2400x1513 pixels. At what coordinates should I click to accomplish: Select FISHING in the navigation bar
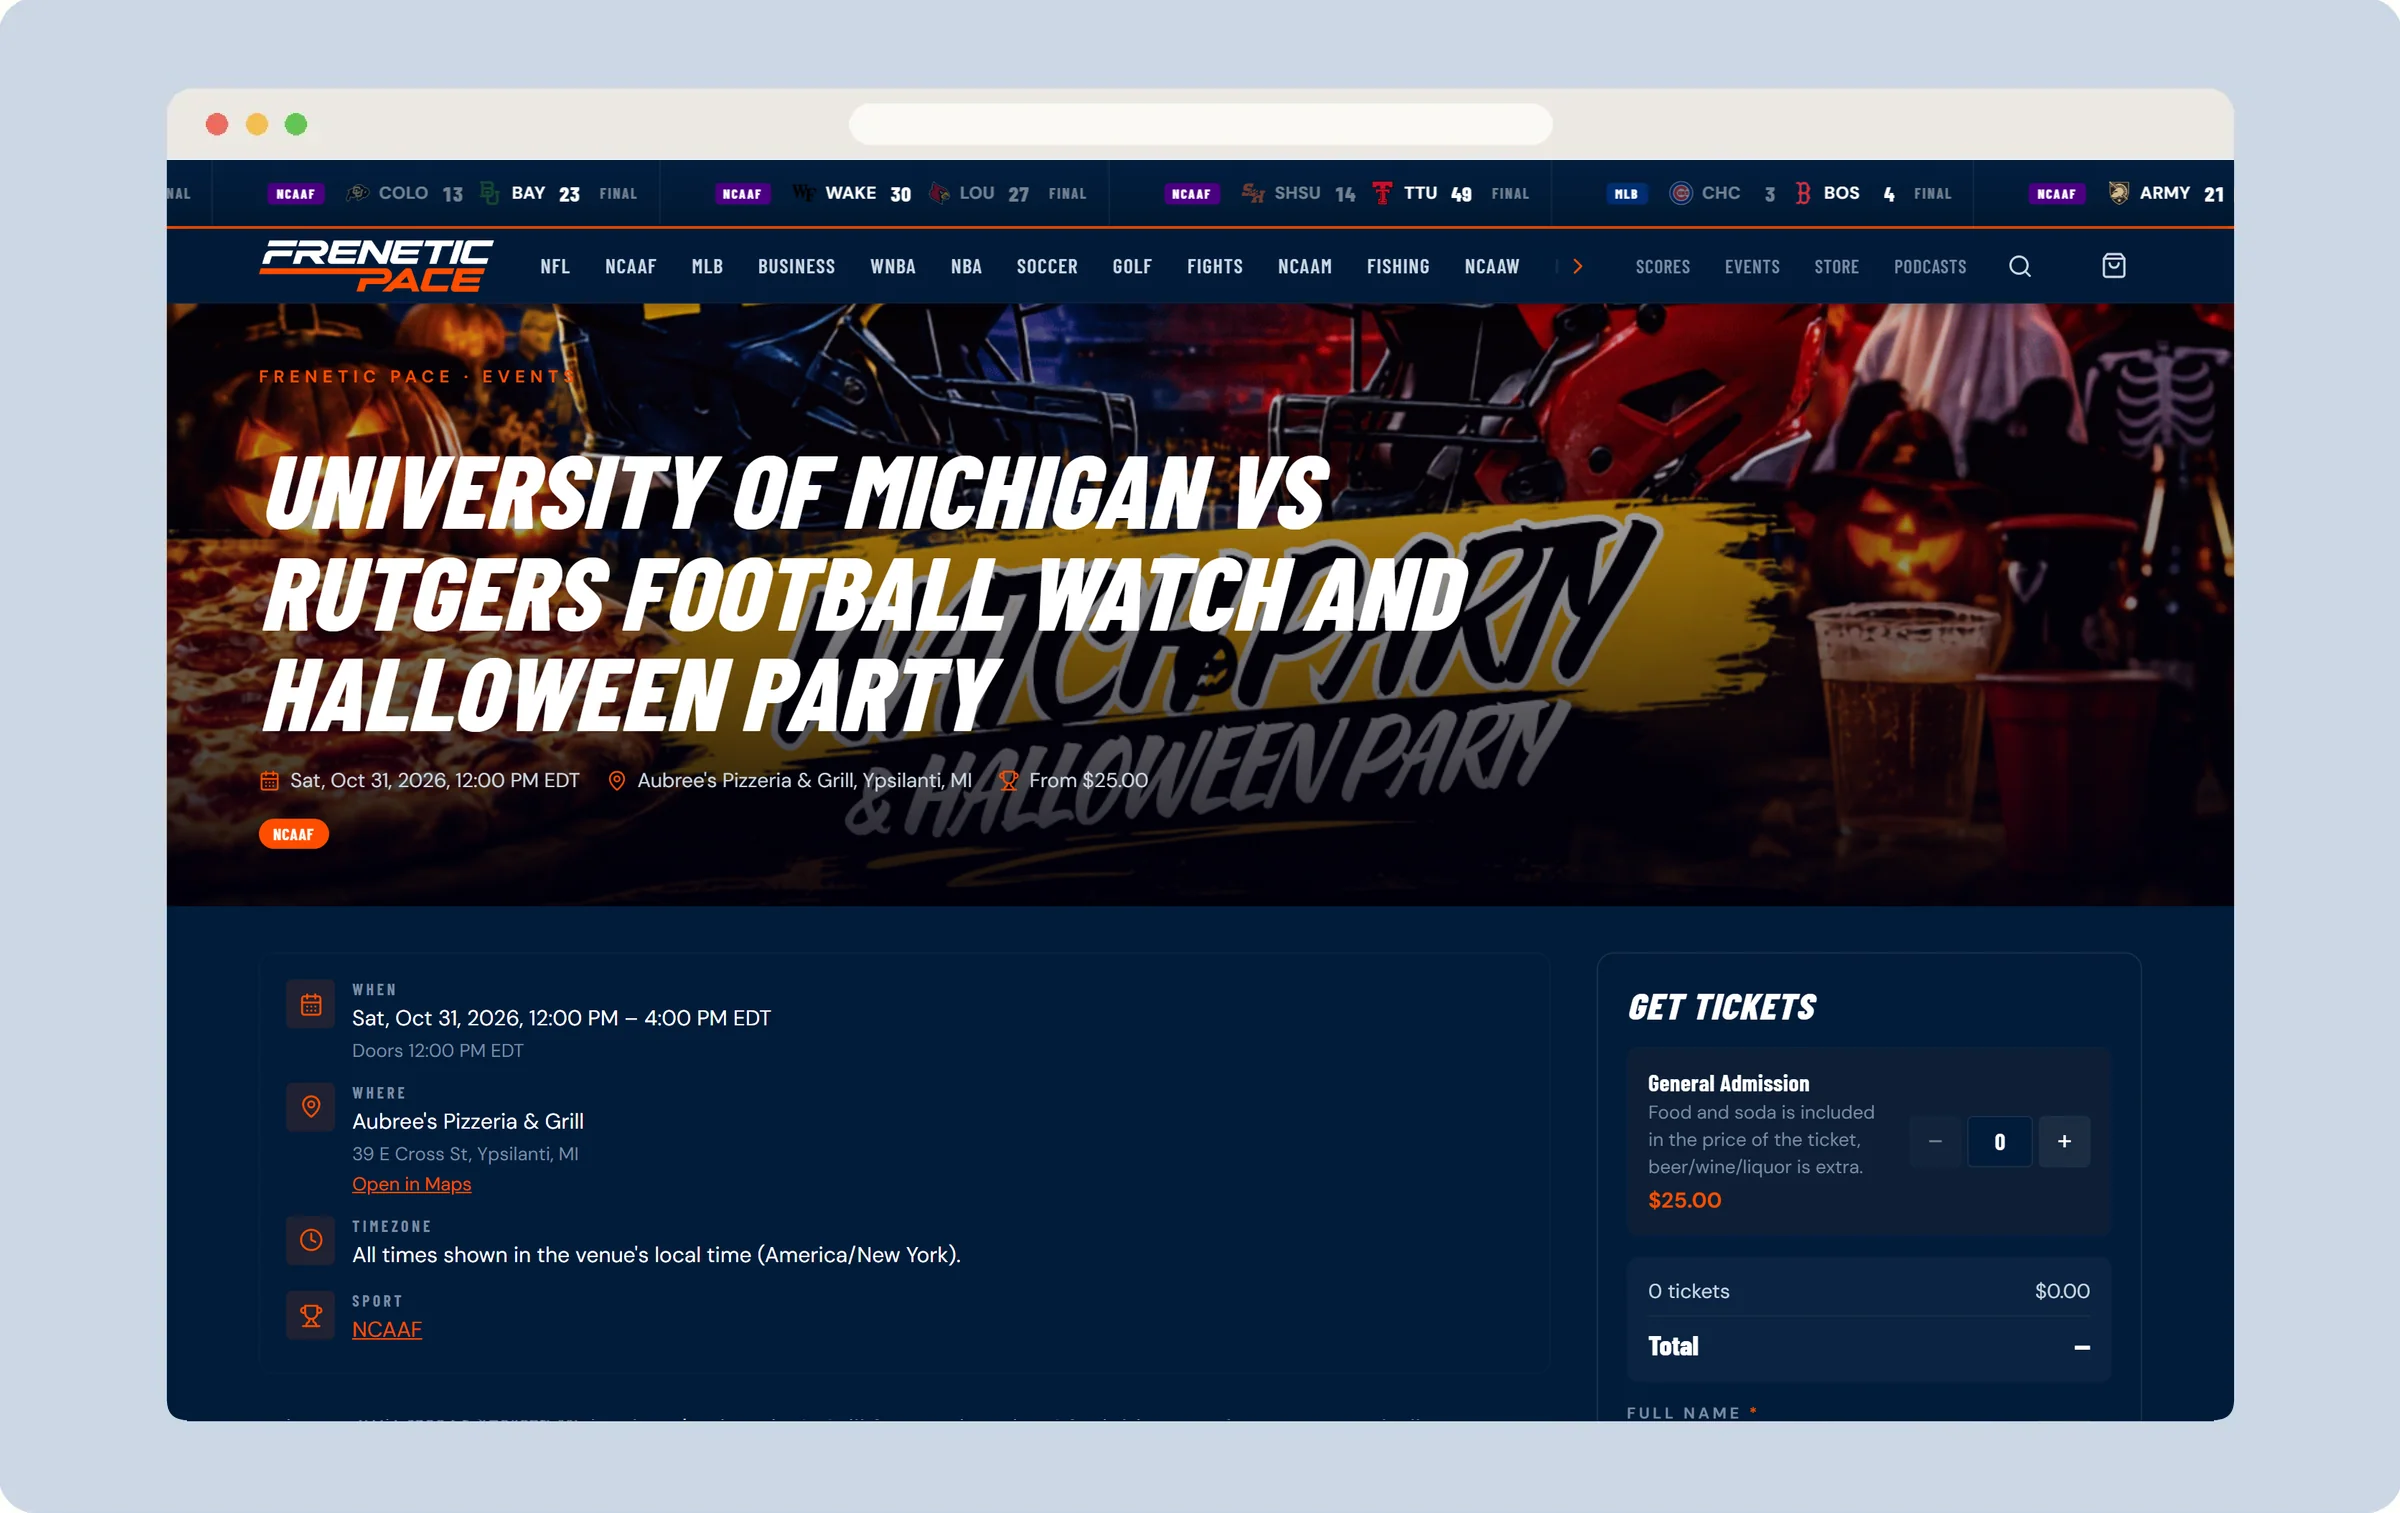point(1398,266)
